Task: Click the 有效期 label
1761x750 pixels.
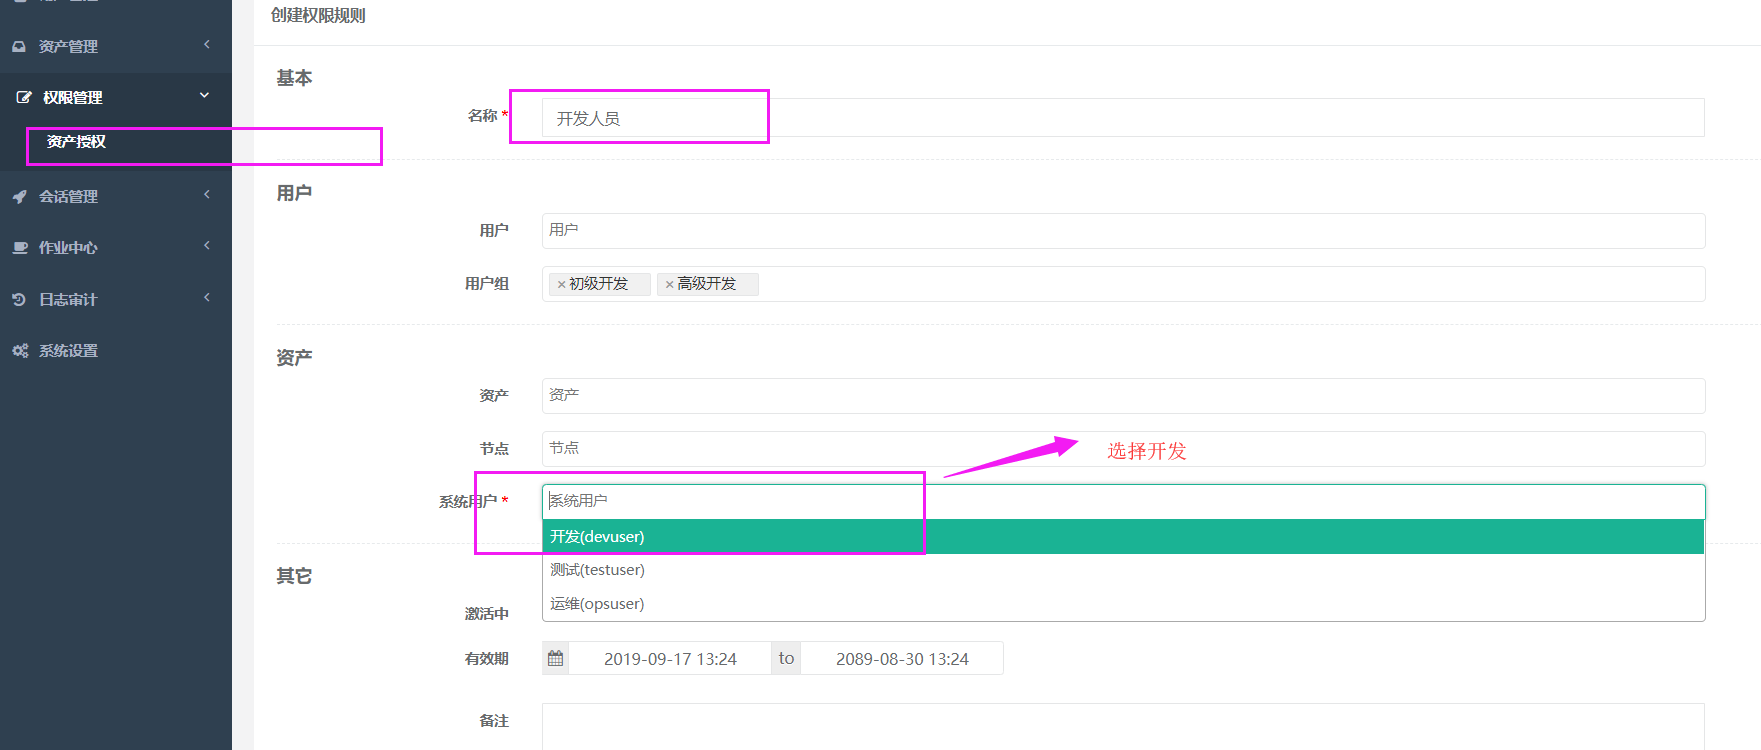Action: click(487, 659)
